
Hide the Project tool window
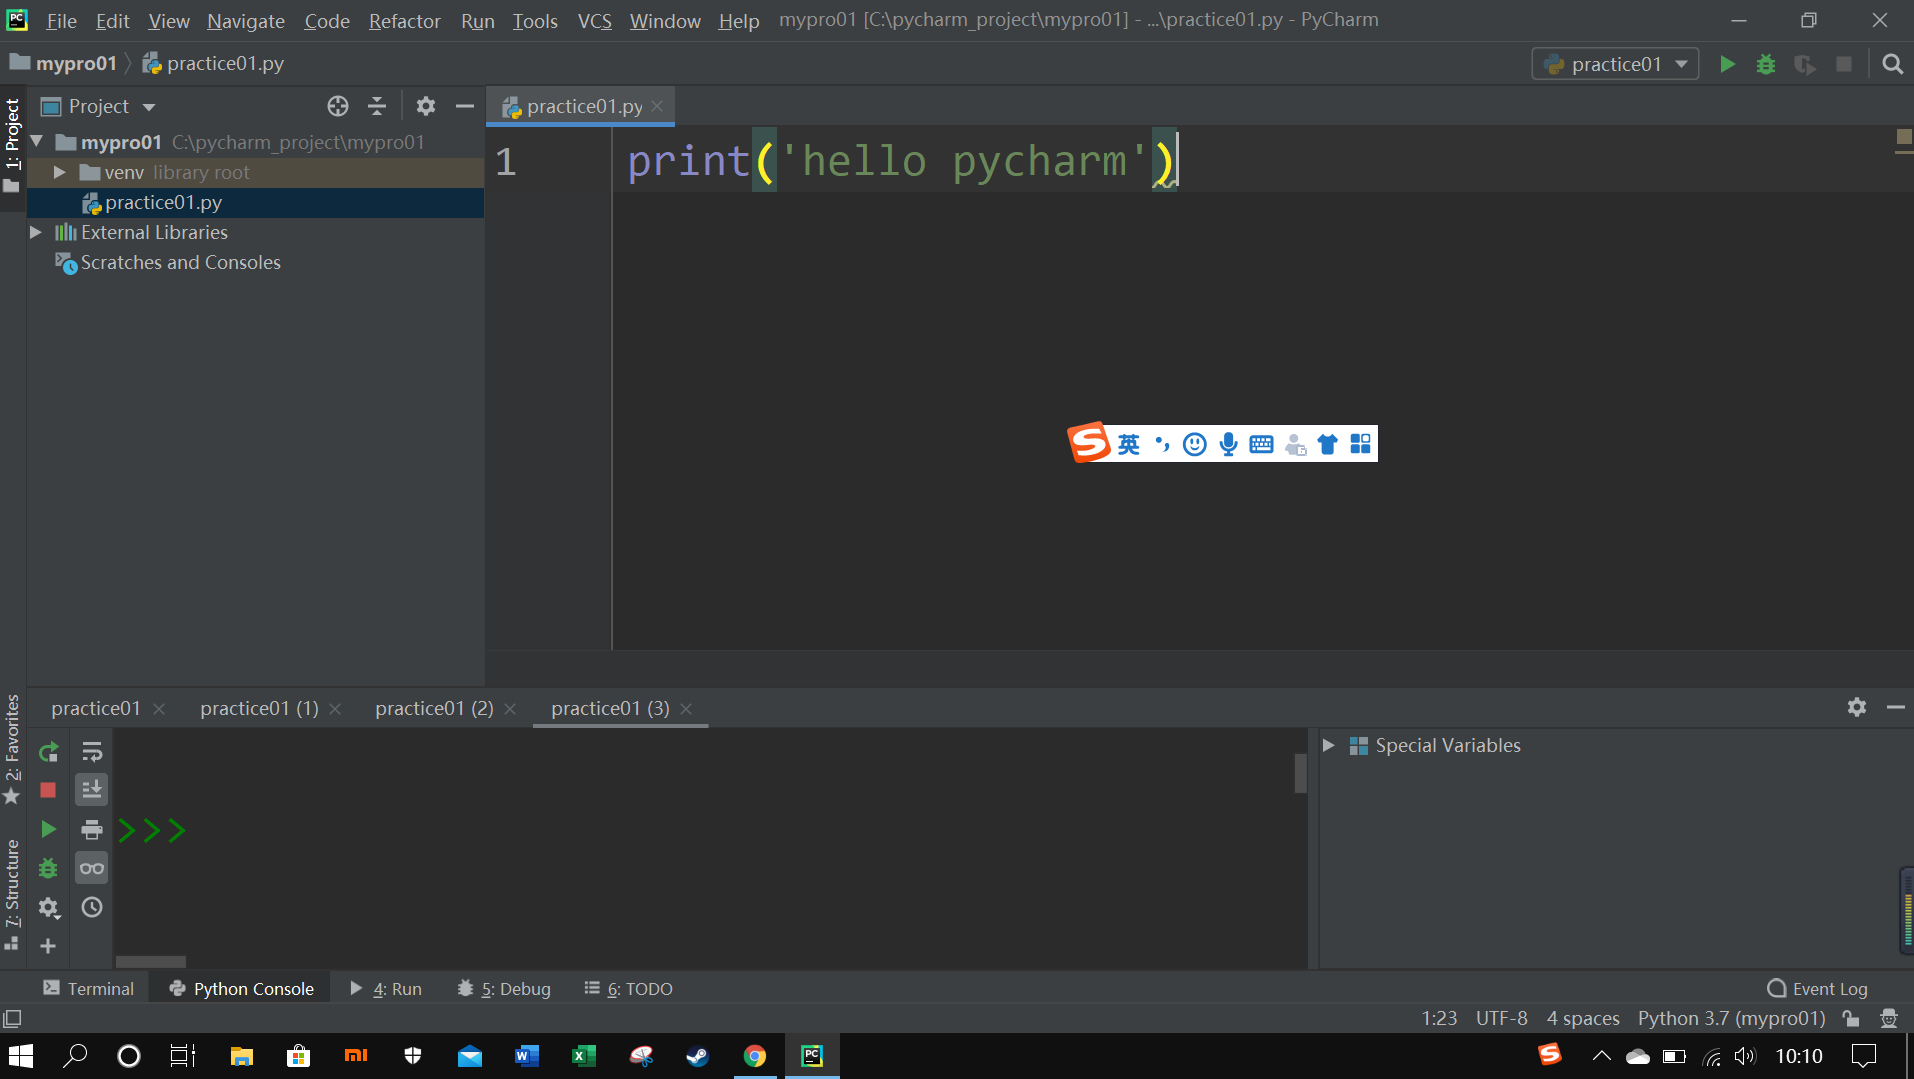pyautogui.click(x=465, y=106)
